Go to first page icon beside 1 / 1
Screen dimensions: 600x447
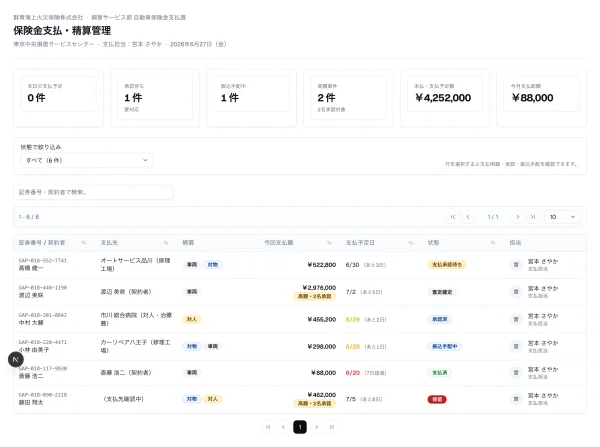[x=453, y=217]
